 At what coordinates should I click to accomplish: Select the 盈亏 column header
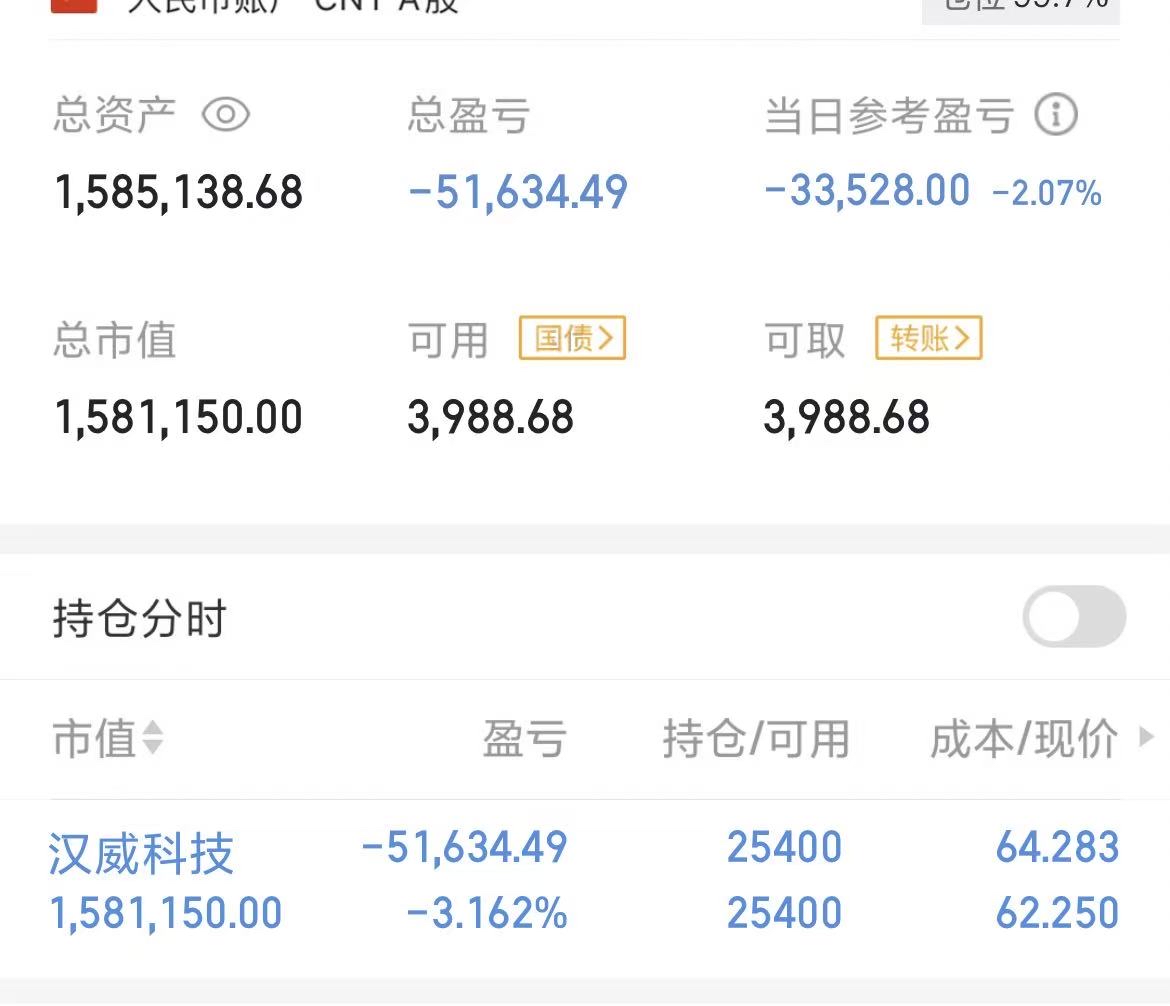(x=525, y=739)
